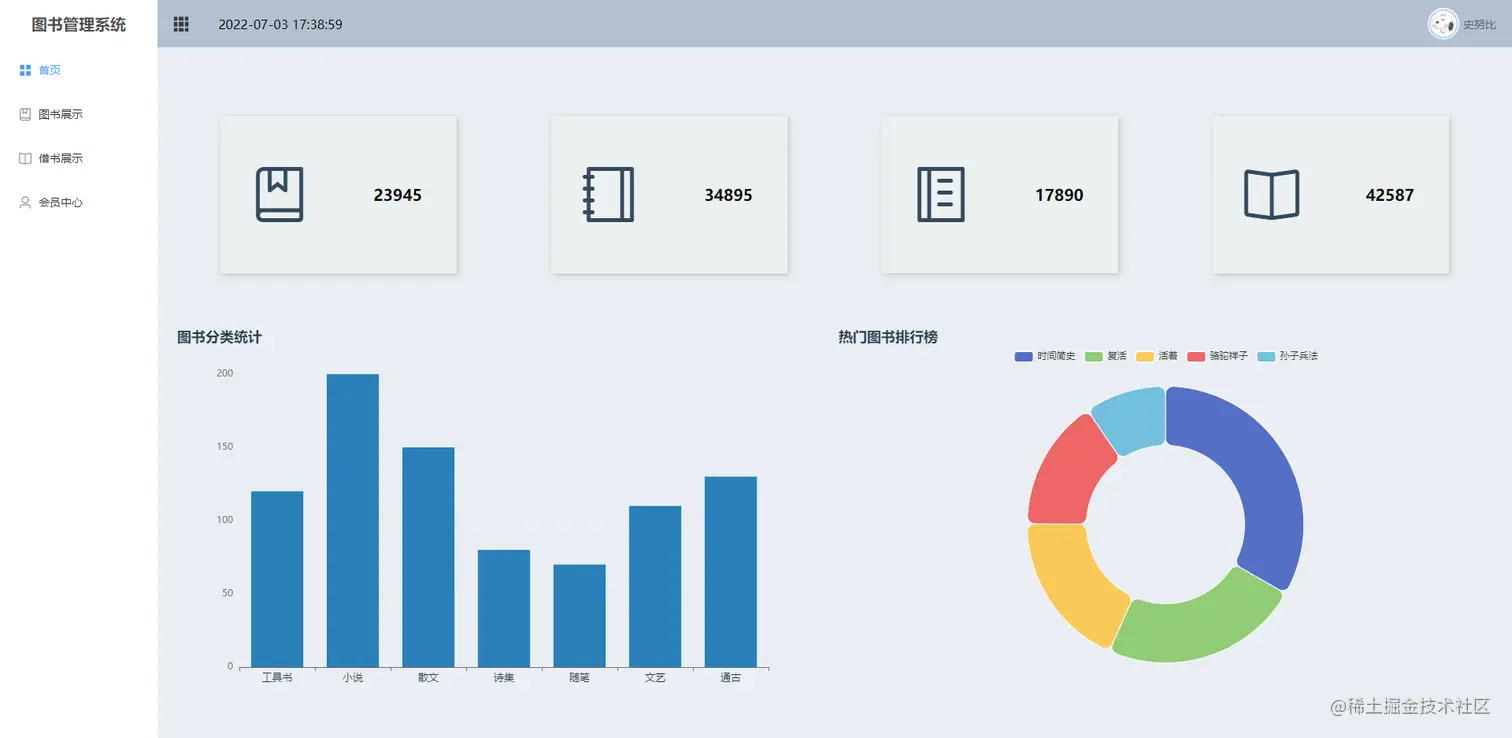Viewport: 1512px width, 738px height.
Task: Toggle the 孙子兵法 light-blue legend swatch
Action: [x=1266, y=356]
